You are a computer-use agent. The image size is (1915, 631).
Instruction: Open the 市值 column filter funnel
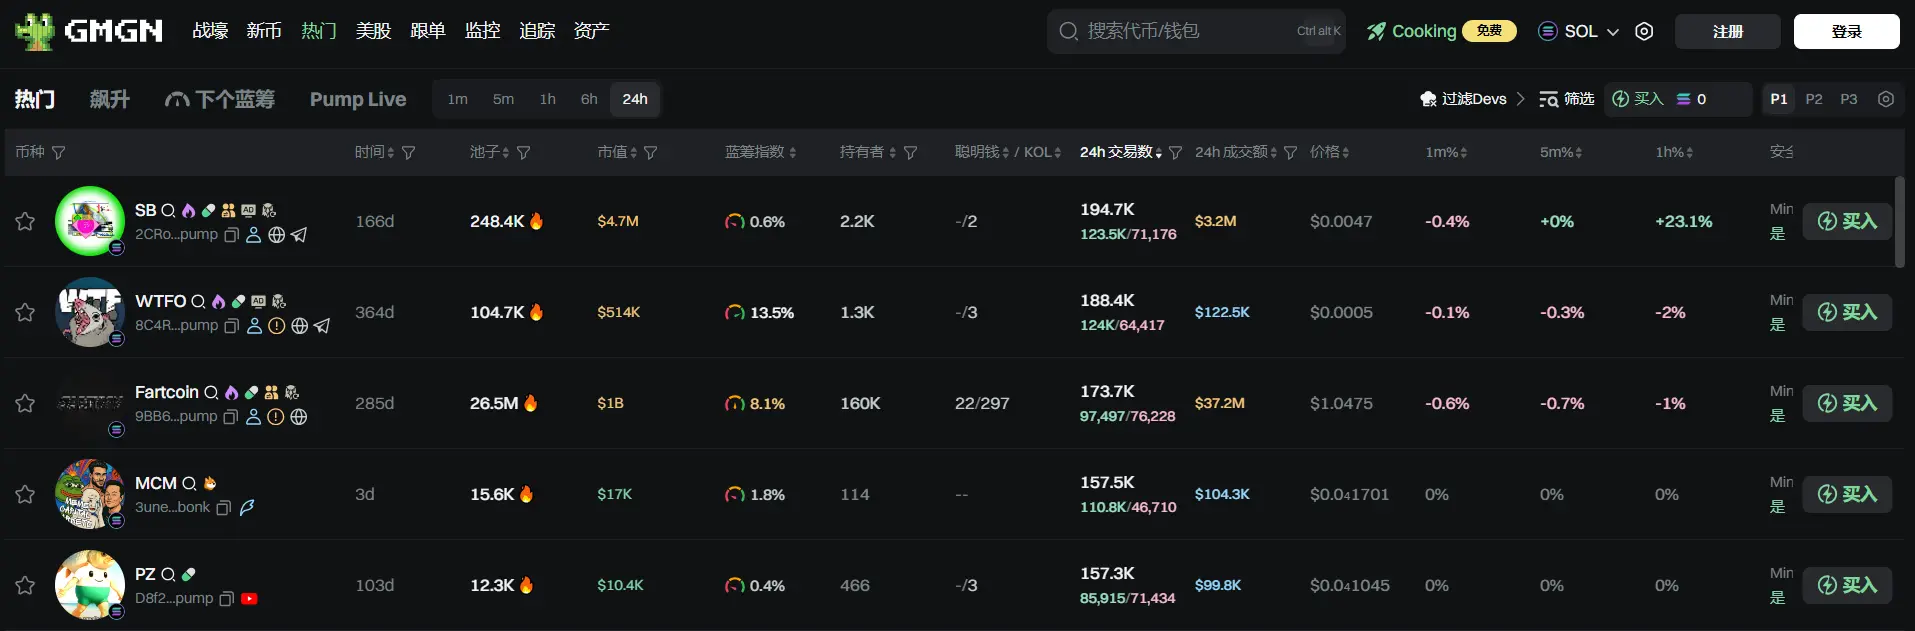coord(651,153)
